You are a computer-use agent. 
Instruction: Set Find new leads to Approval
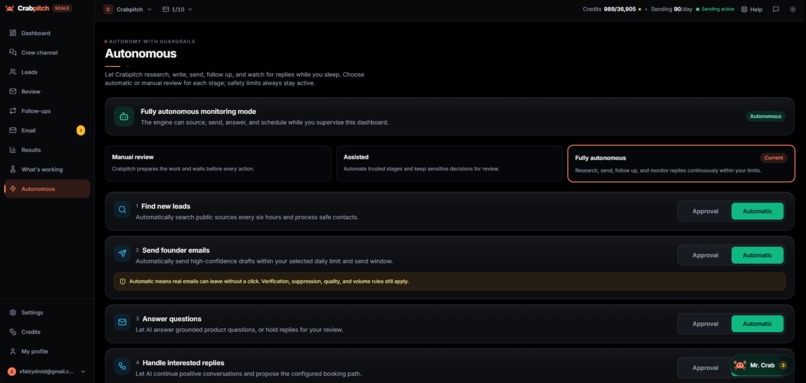705,211
